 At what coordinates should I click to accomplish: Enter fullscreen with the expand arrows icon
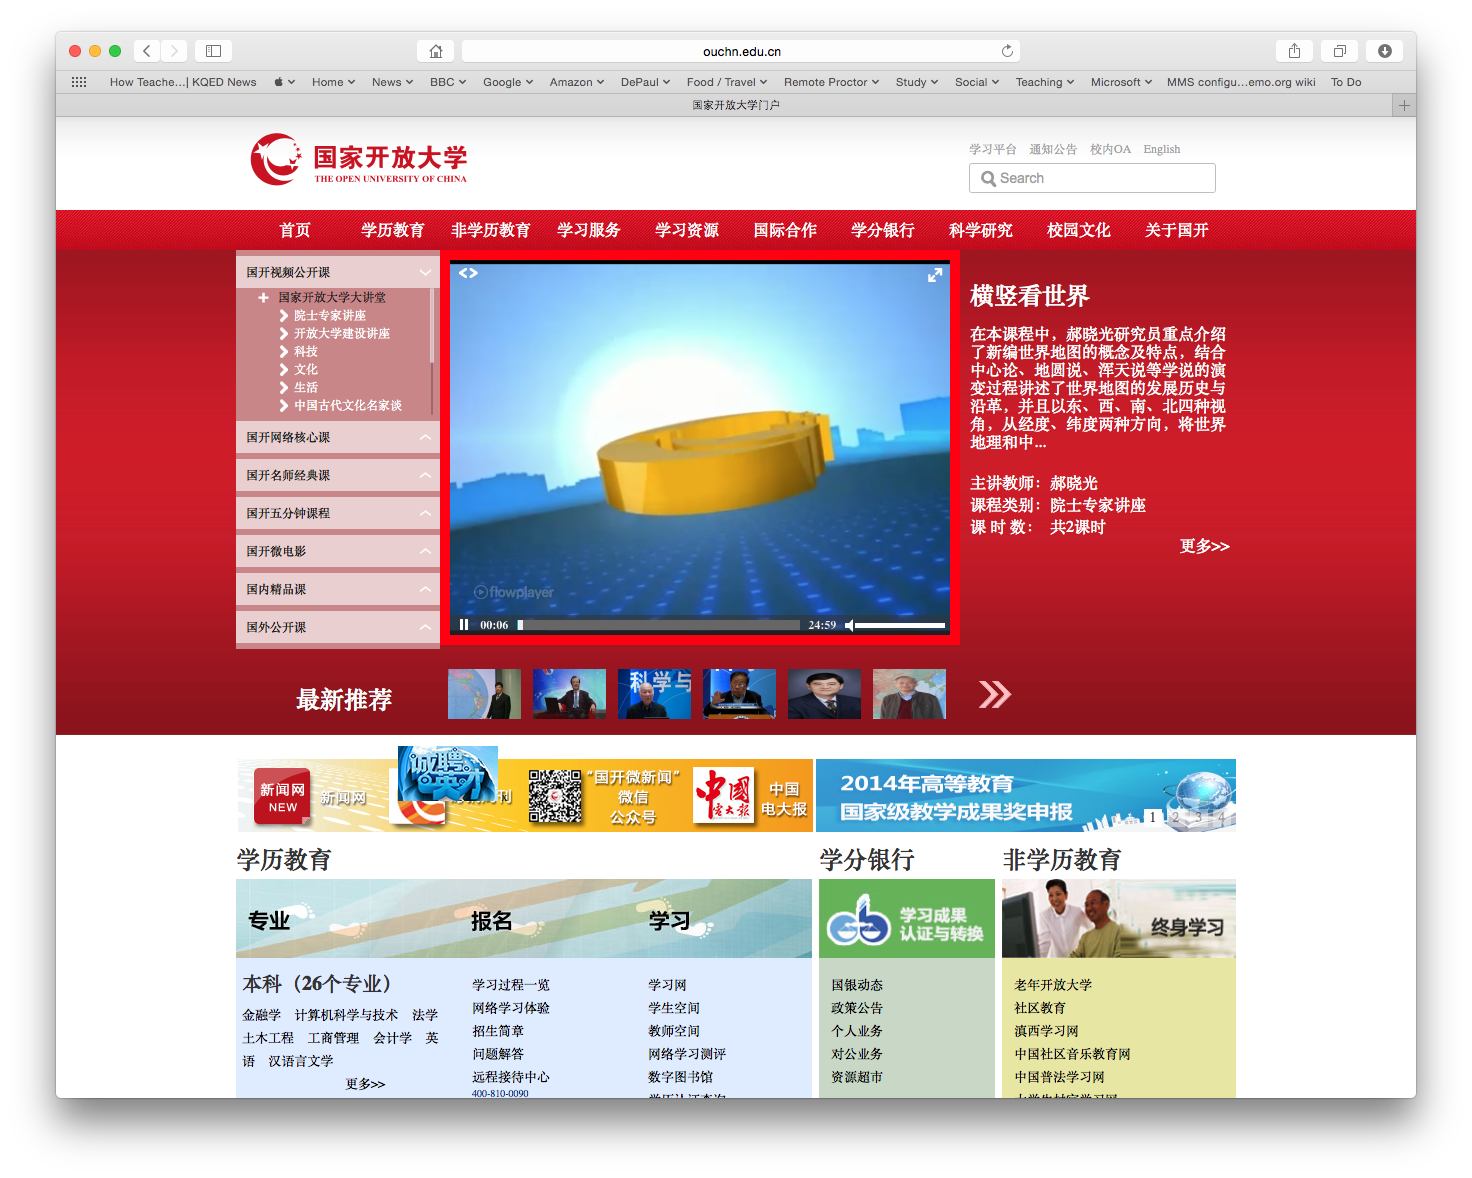pos(935,275)
